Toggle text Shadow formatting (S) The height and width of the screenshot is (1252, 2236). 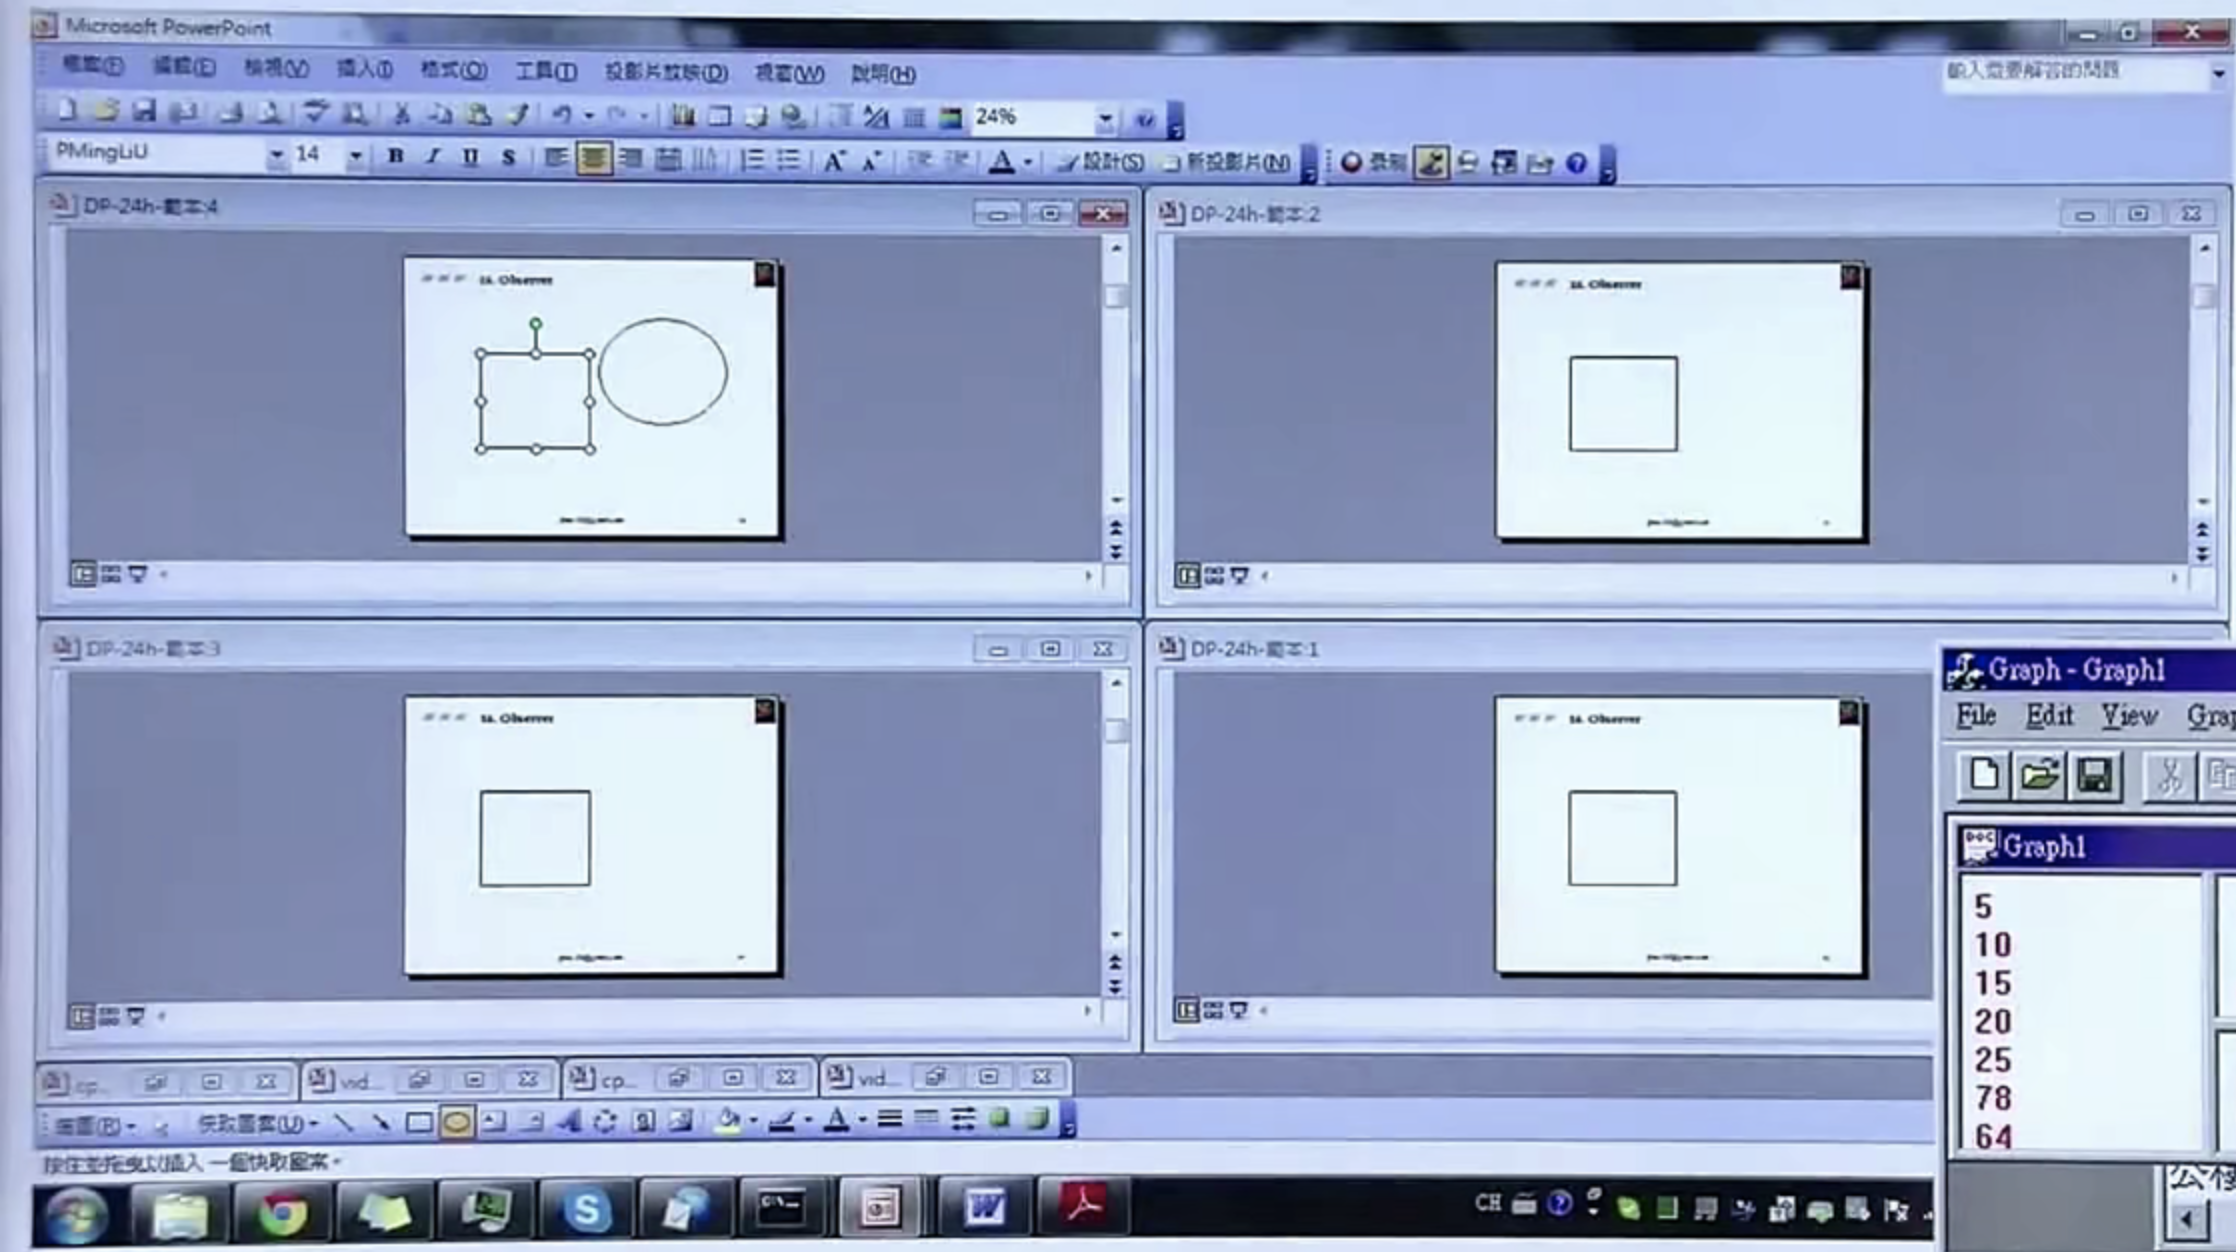[x=508, y=158]
